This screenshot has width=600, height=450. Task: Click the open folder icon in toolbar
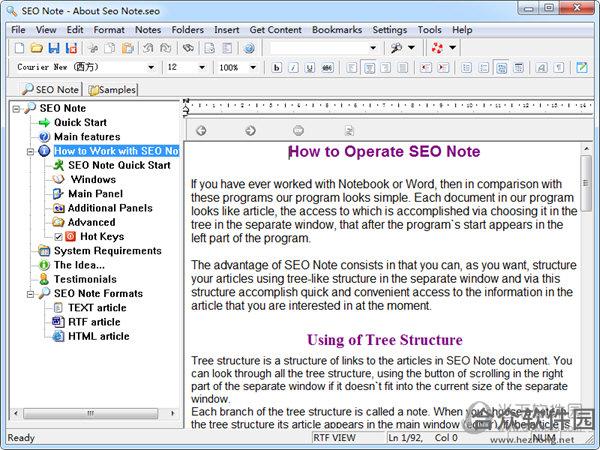[x=36, y=48]
